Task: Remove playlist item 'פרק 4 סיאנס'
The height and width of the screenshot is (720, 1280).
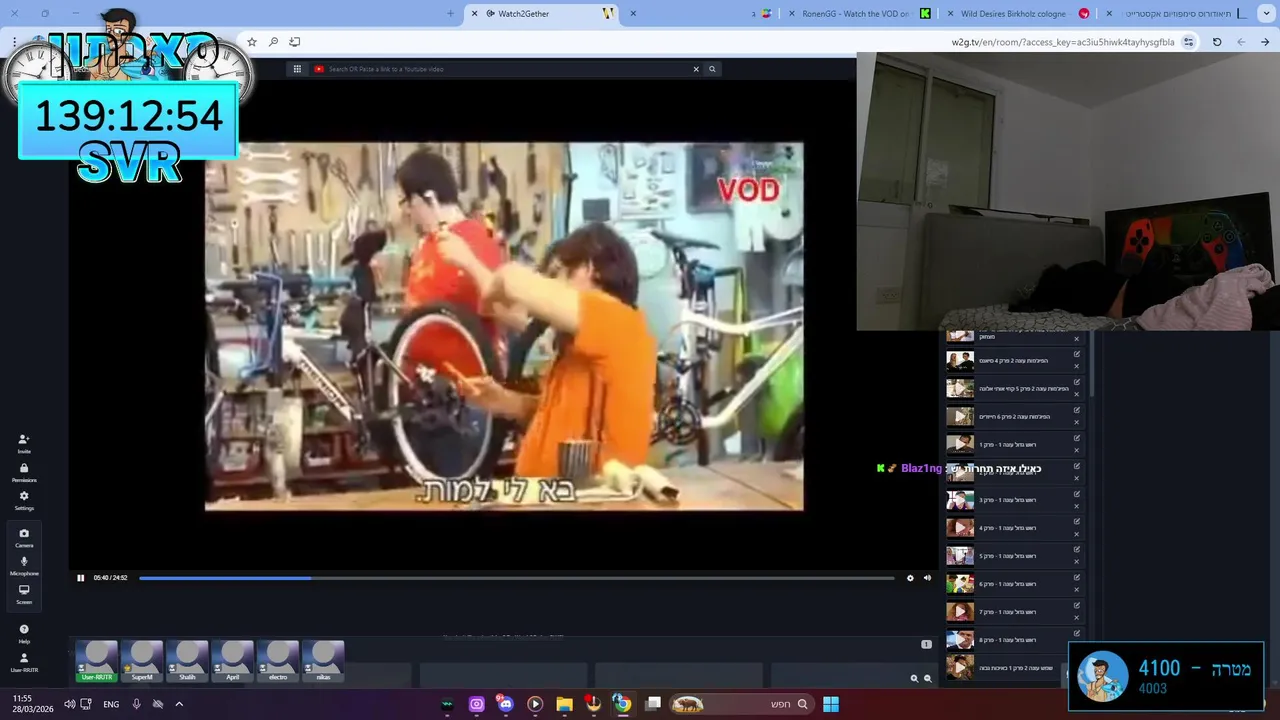Action: point(1077,366)
